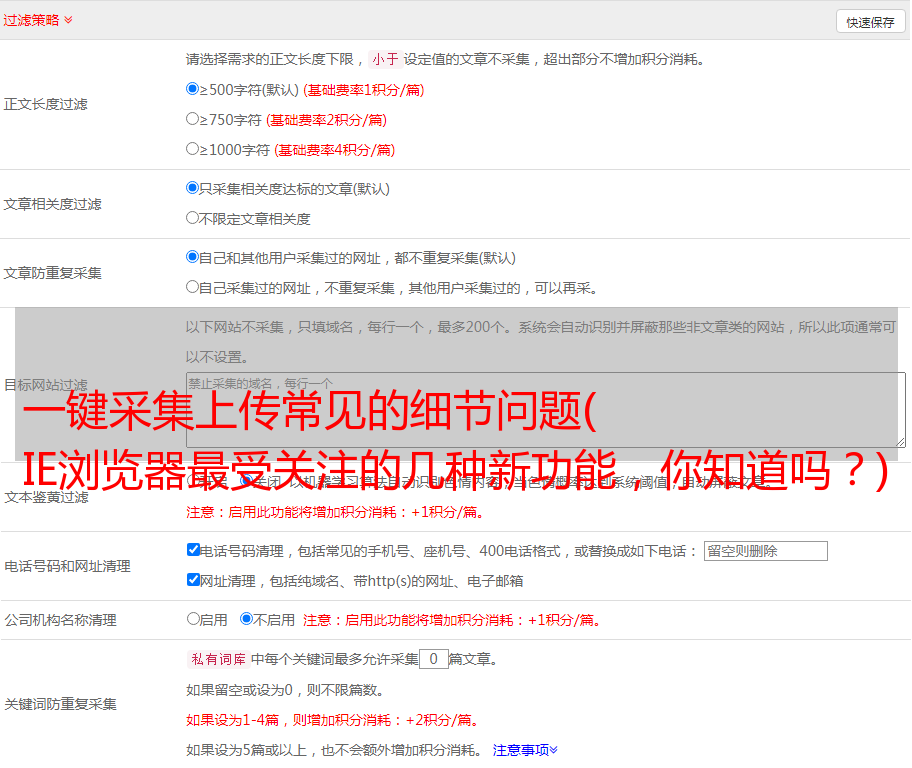
Task: Click the 如果设为5篇或以上 sentence
Action: click(334, 750)
